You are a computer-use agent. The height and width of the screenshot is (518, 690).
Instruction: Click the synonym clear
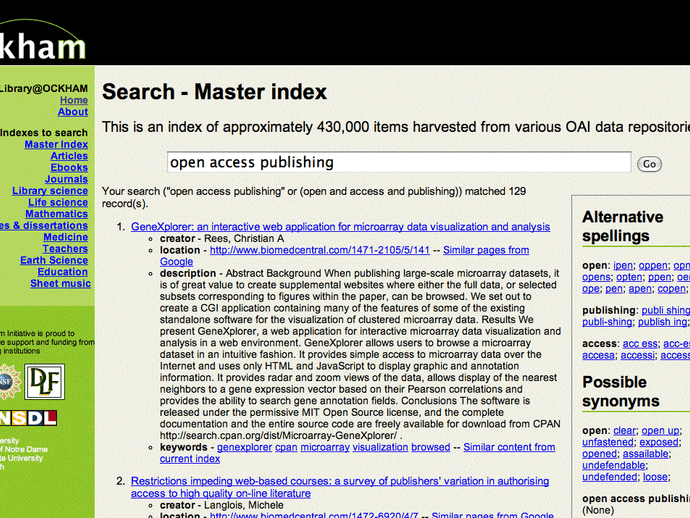point(624,430)
